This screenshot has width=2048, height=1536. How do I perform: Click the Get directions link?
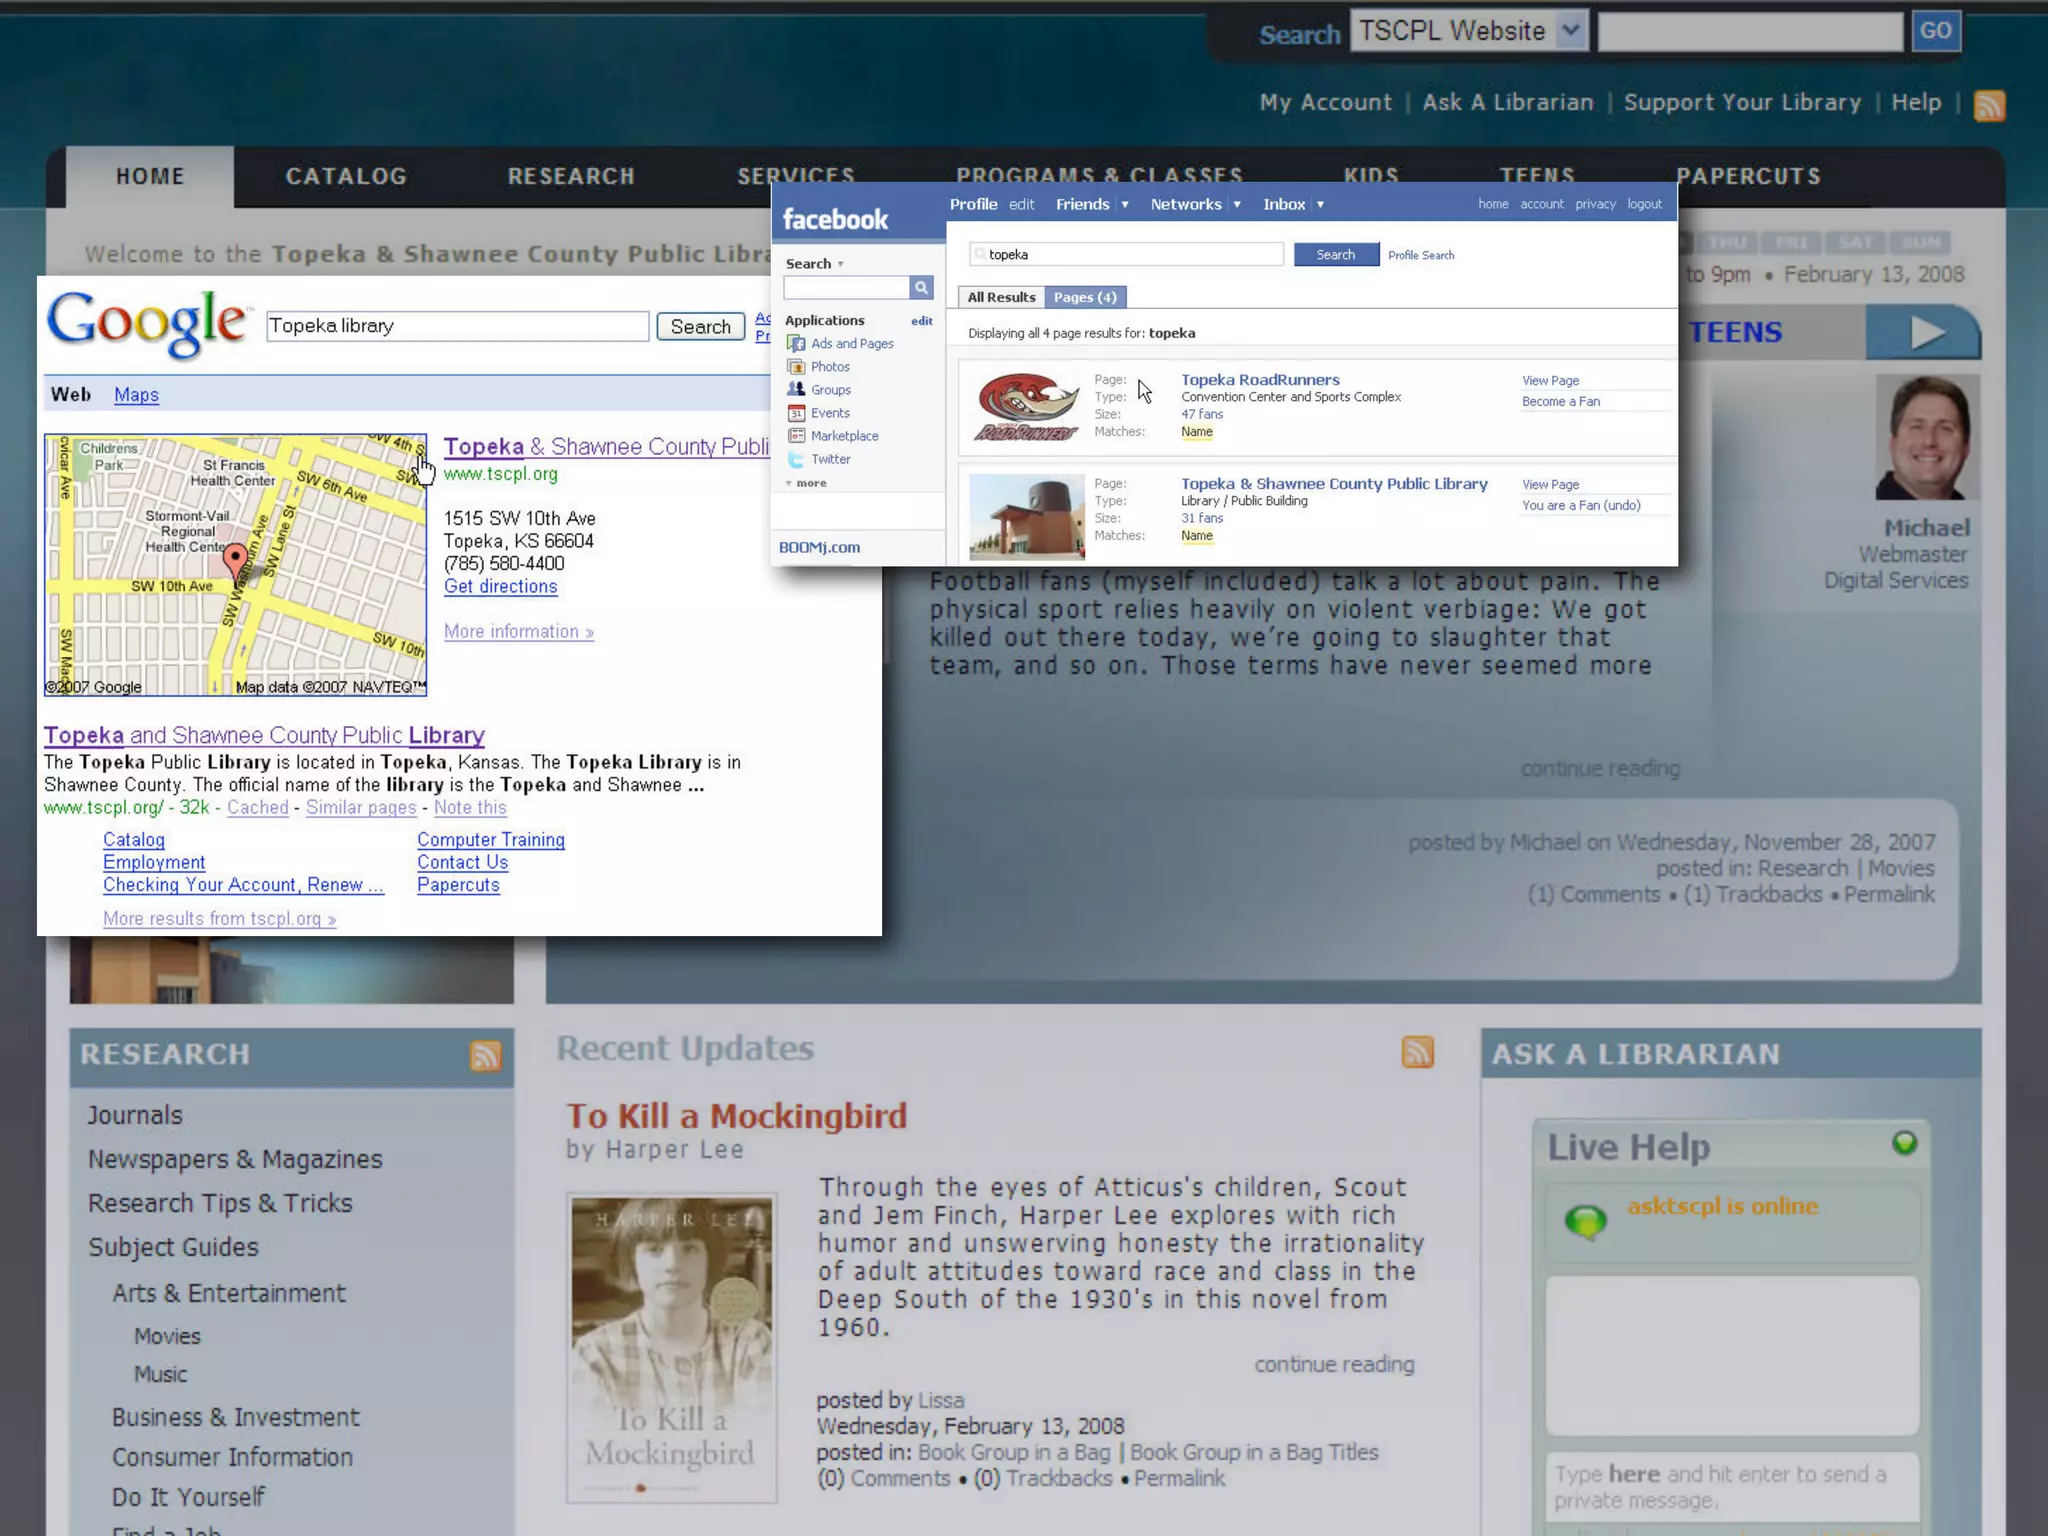point(500,587)
